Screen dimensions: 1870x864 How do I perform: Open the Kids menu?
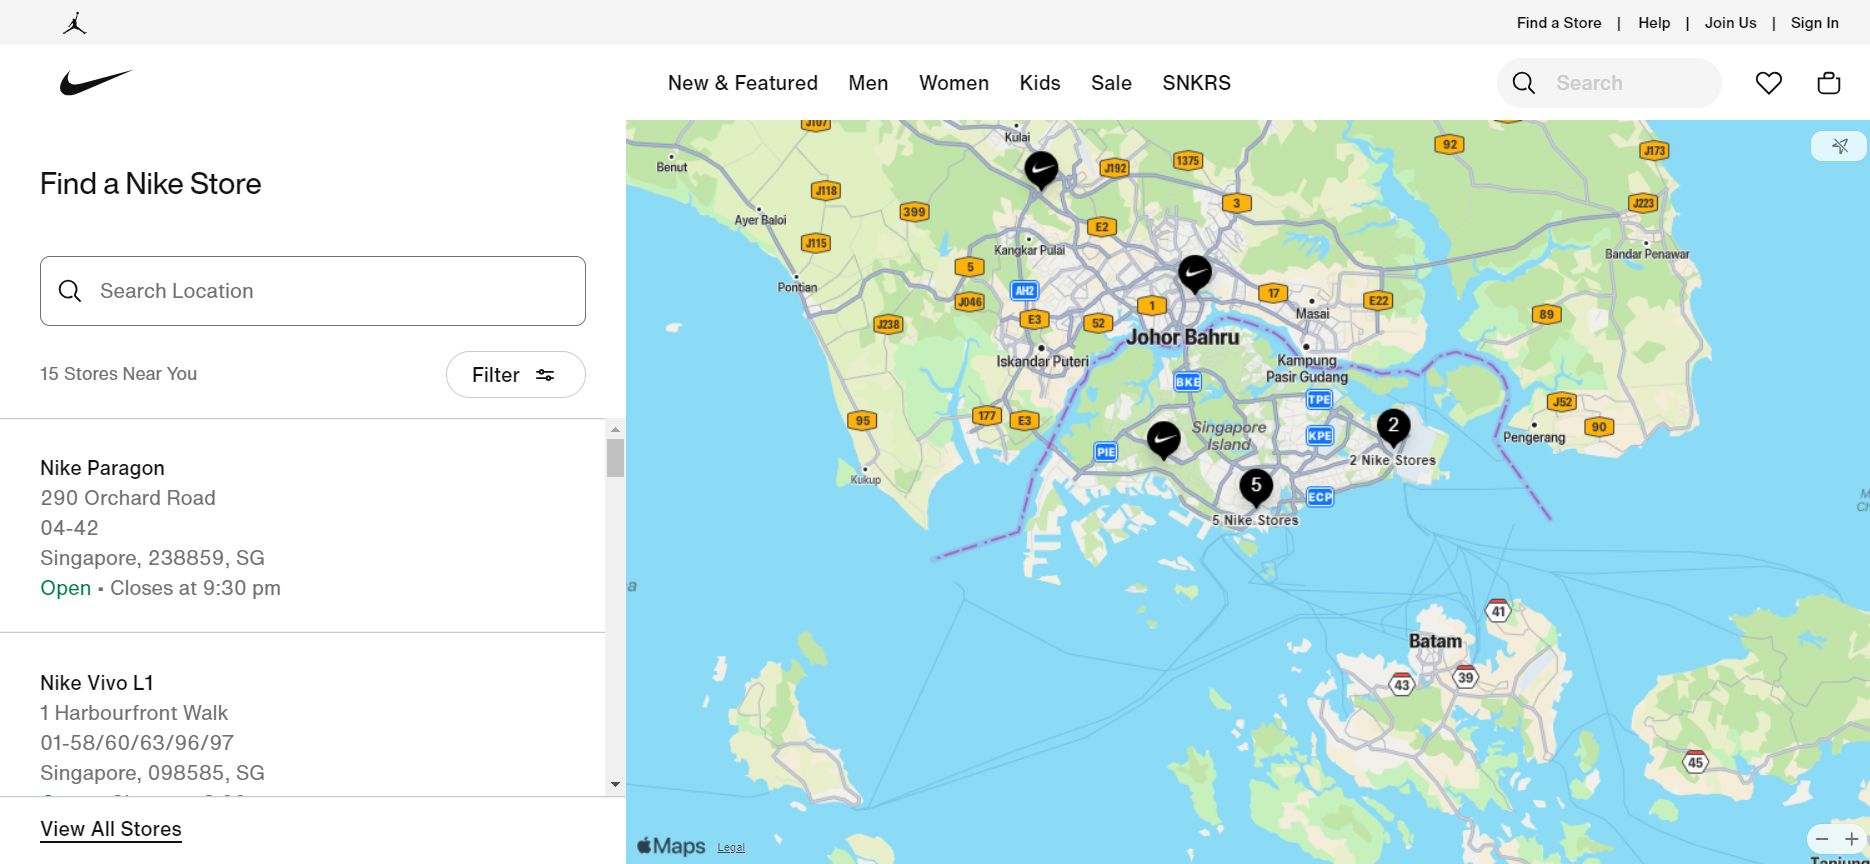[1040, 83]
